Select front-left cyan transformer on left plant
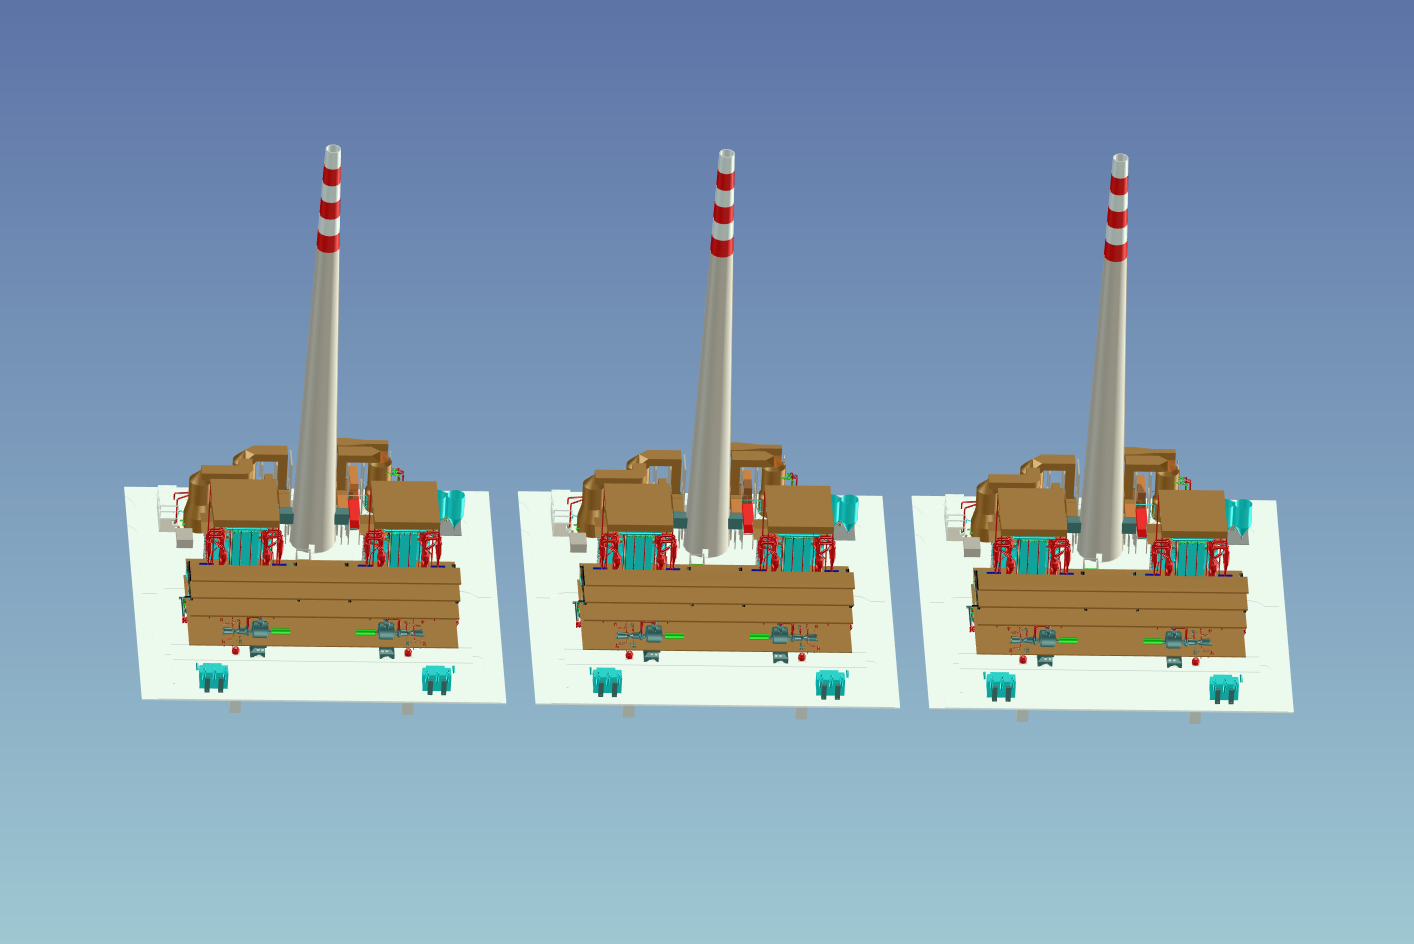Image resolution: width=1414 pixels, height=944 pixels. [212, 677]
